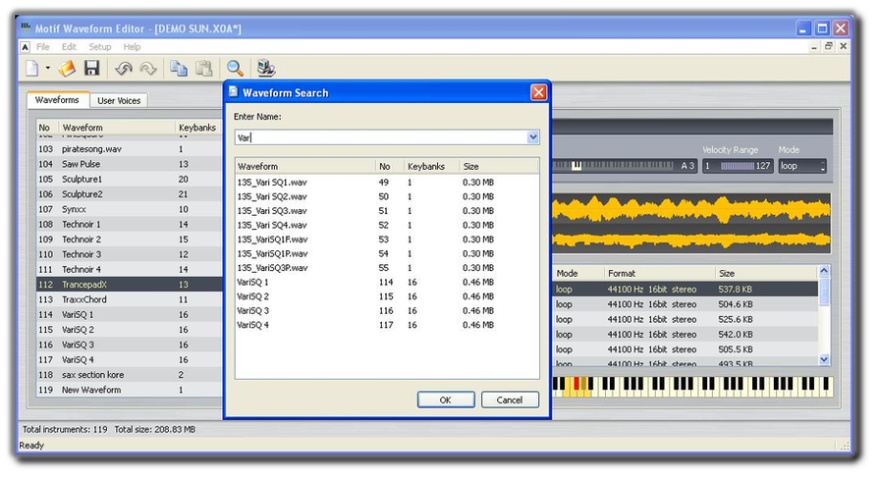
Task: Select Sculpture1 in the waveform list
Action: (x=129, y=179)
